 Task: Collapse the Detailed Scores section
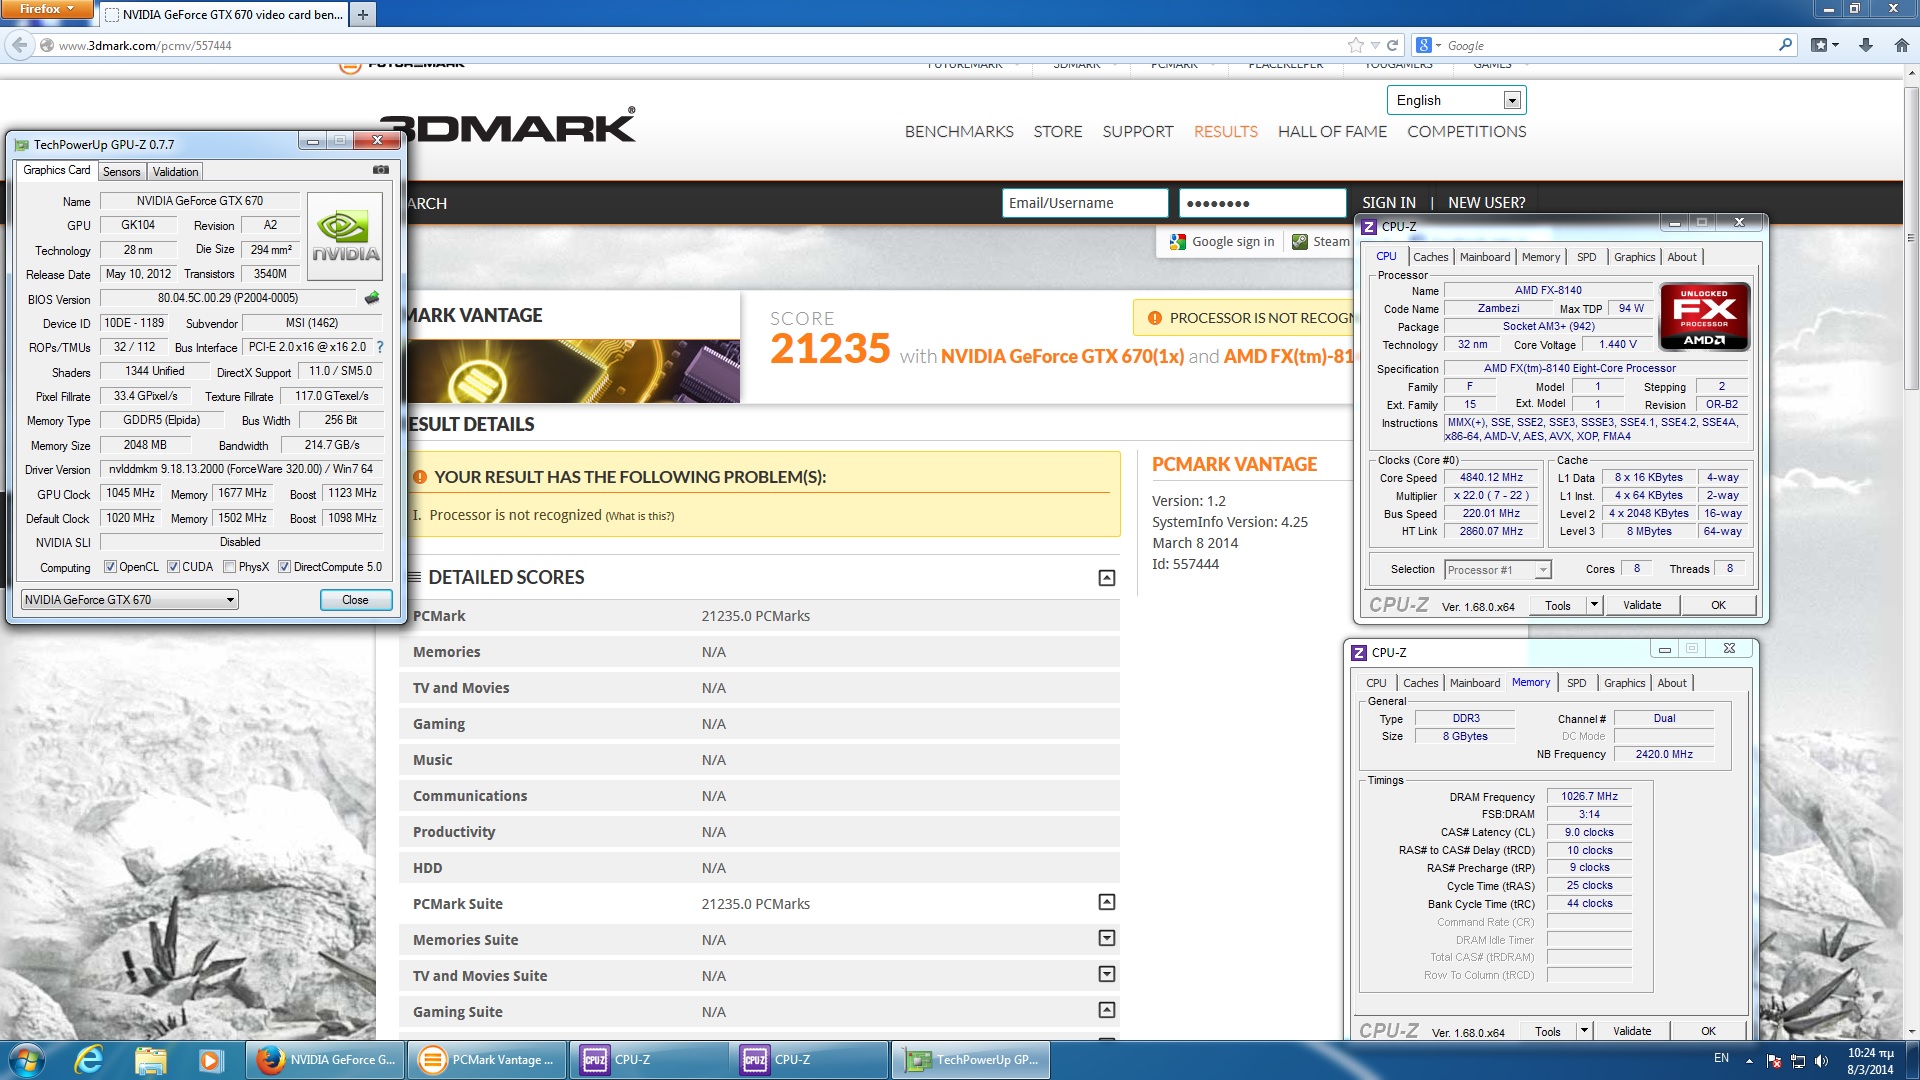(x=1107, y=578)
